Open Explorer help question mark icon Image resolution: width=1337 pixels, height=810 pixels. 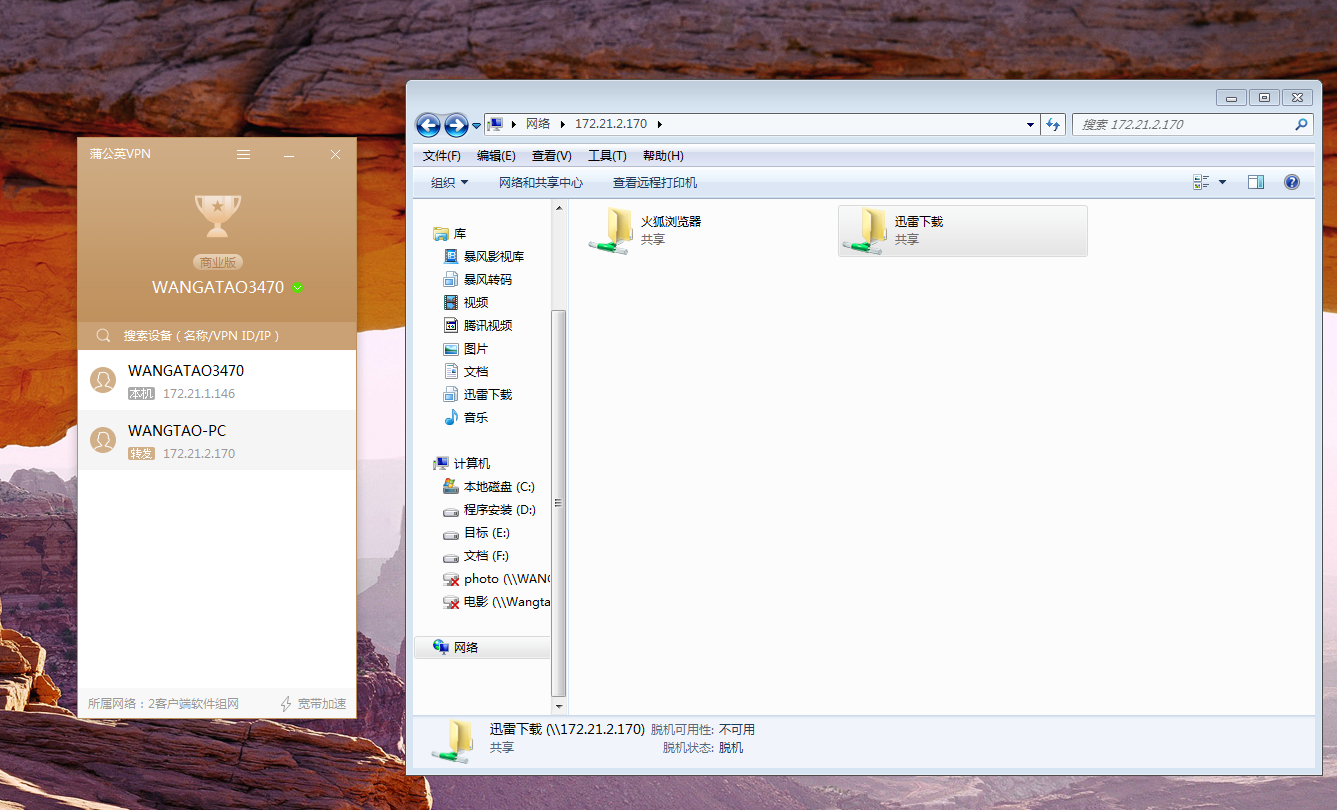pos(1292,182)
